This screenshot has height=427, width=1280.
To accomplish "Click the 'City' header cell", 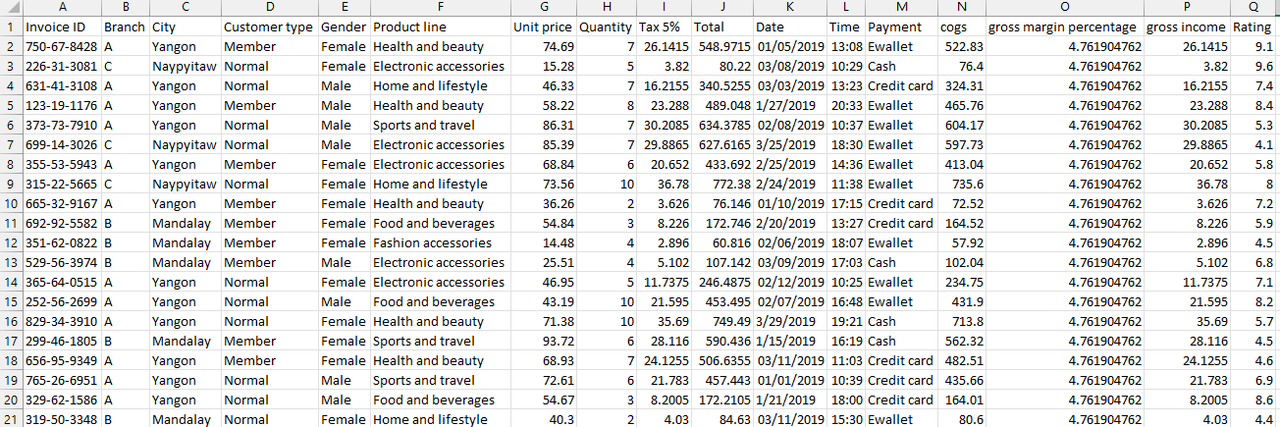I will 184,27.
